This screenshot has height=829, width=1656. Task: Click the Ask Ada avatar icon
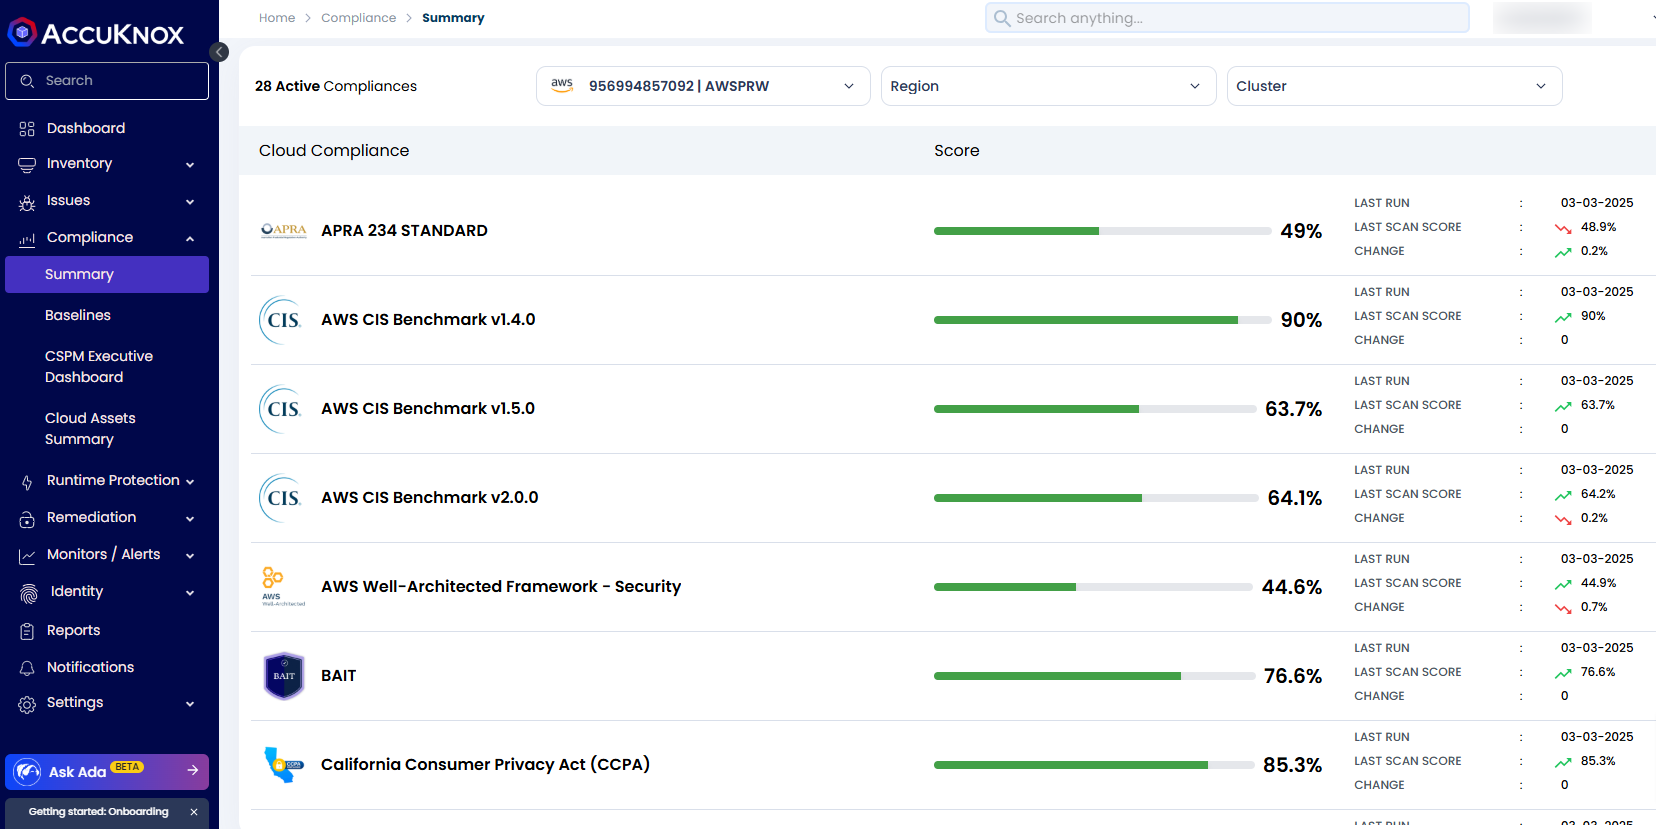[28, 771]
